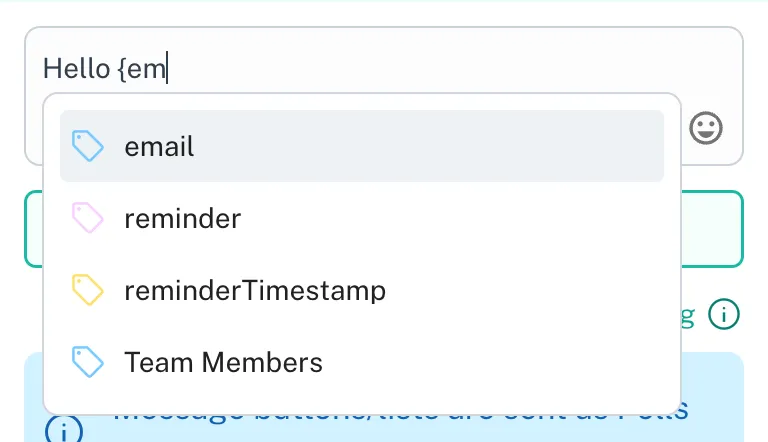Choose "reminder" from the suggestion list

[x=182, y=218]
